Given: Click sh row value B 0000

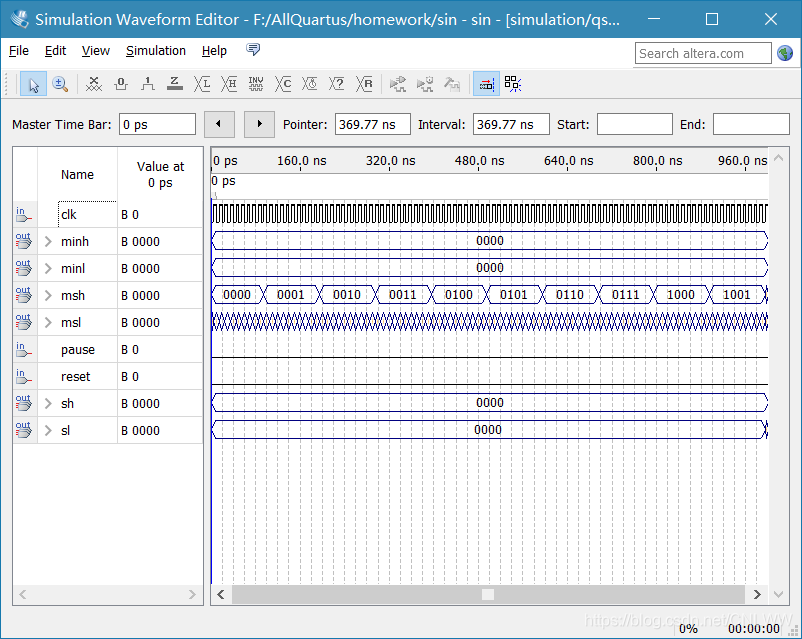Looking at the screenshot, I should click(140, 404).
